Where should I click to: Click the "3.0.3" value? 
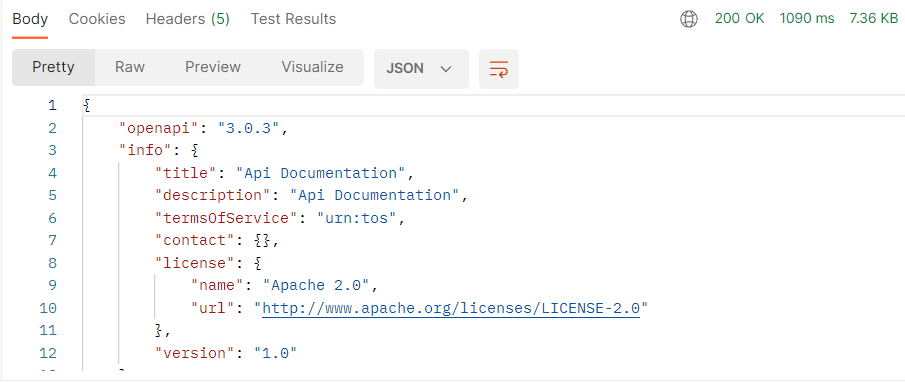(248, 128)
